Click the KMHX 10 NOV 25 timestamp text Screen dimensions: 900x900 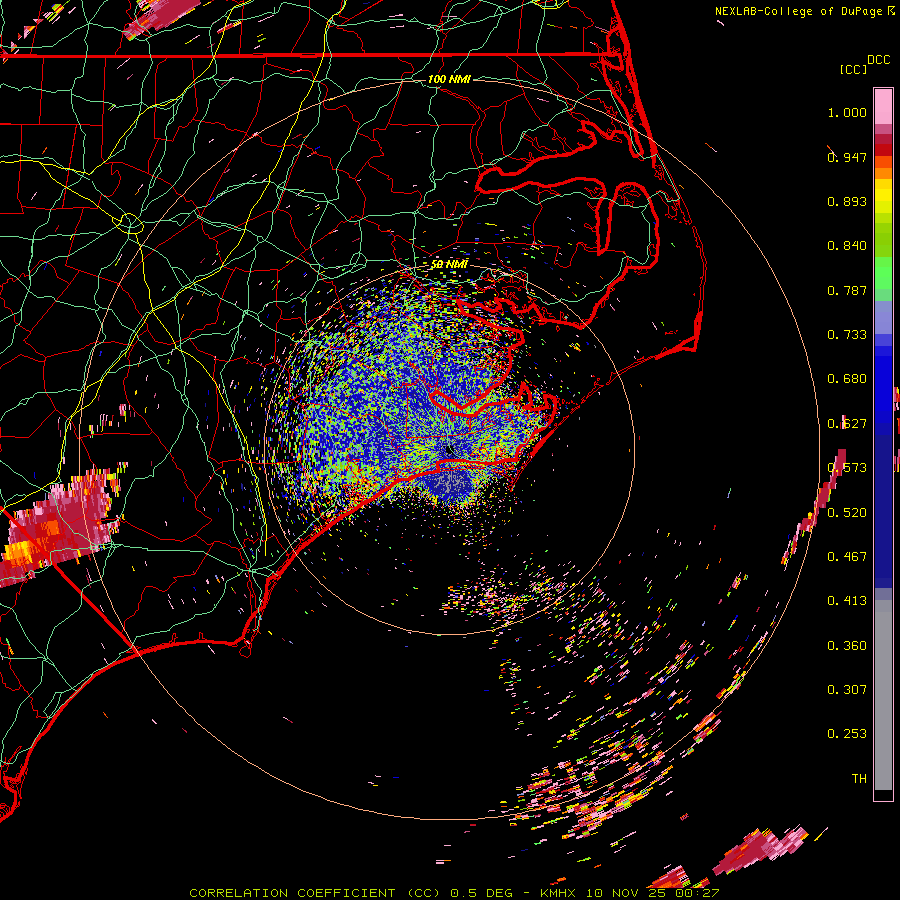[x=630, y=893]
